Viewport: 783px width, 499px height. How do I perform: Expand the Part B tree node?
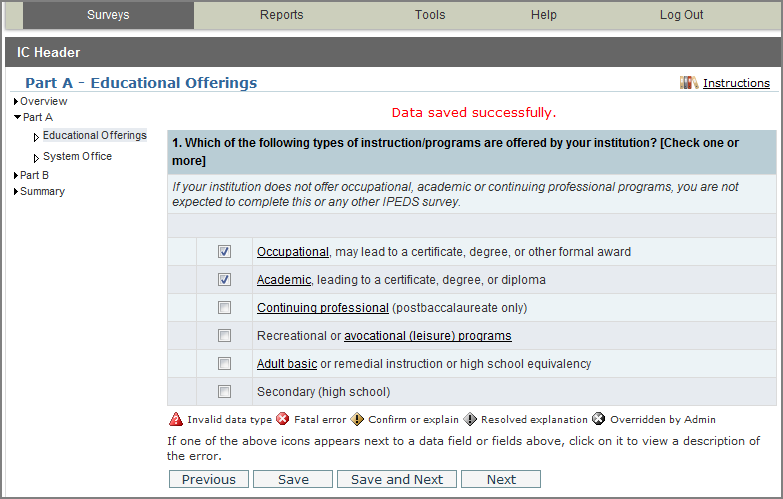pos(16,176)
